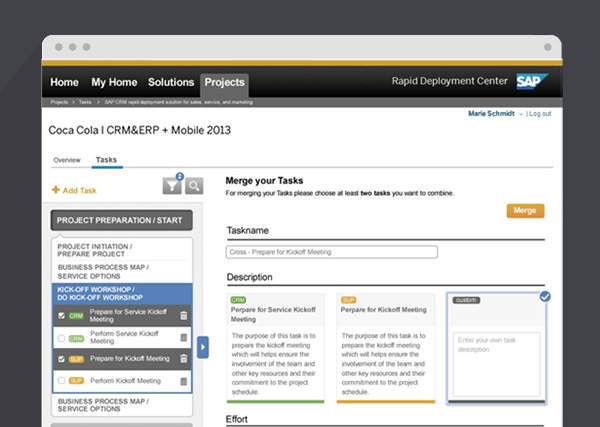Click the Log out link

540,114
